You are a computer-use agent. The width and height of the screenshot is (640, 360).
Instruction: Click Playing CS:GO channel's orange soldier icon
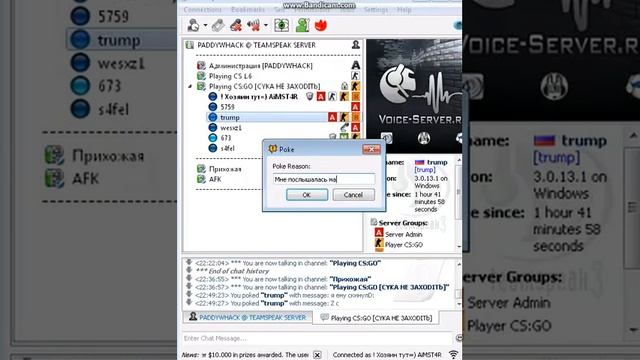coord(356,86)
